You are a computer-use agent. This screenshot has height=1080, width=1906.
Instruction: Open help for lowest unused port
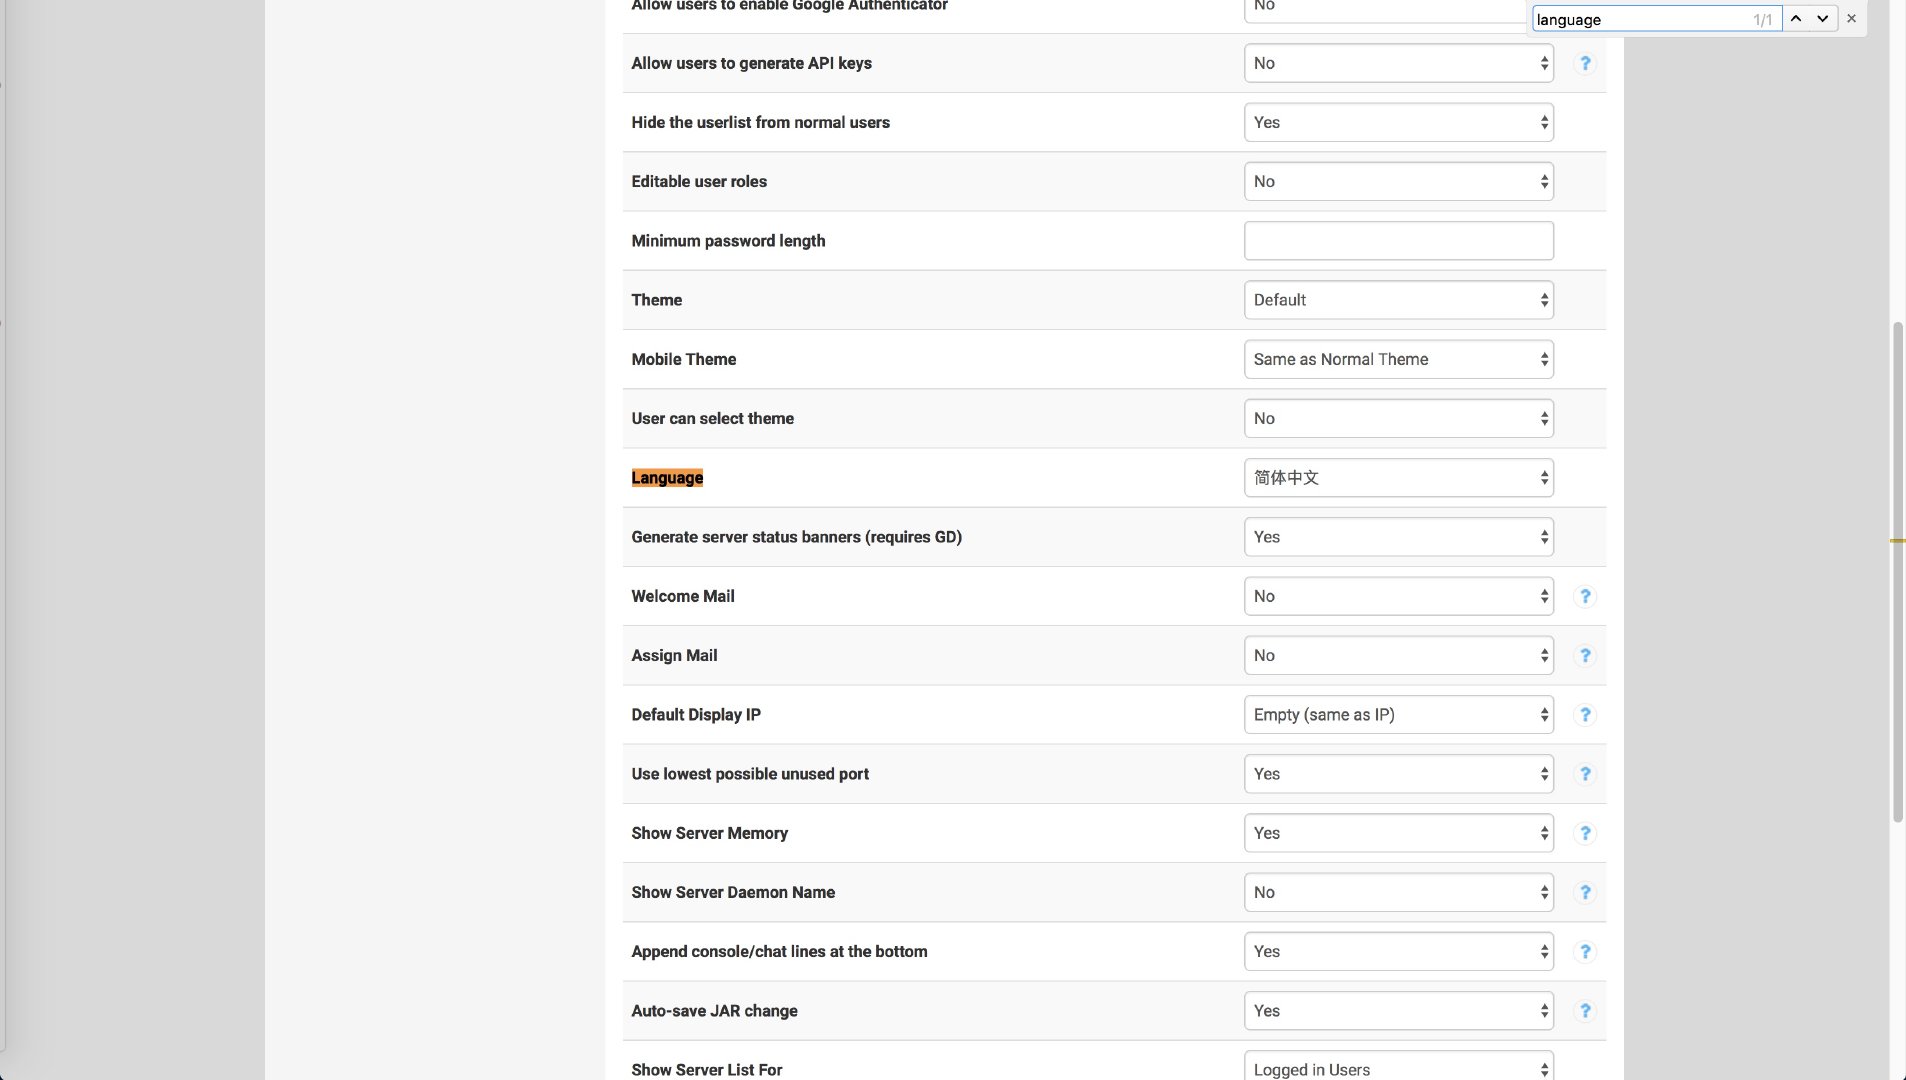click(x=1585, y=774)
